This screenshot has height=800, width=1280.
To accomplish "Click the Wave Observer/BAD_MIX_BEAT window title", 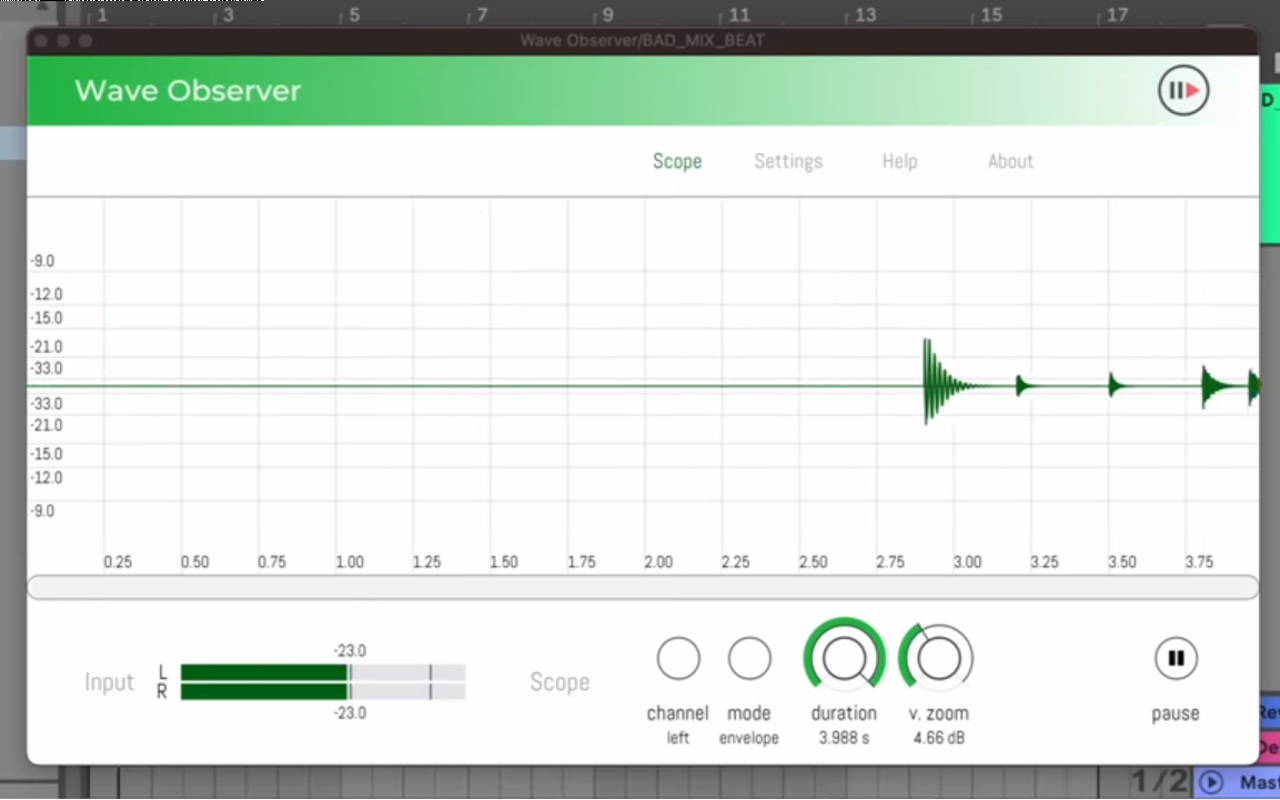I will point(642,40).
